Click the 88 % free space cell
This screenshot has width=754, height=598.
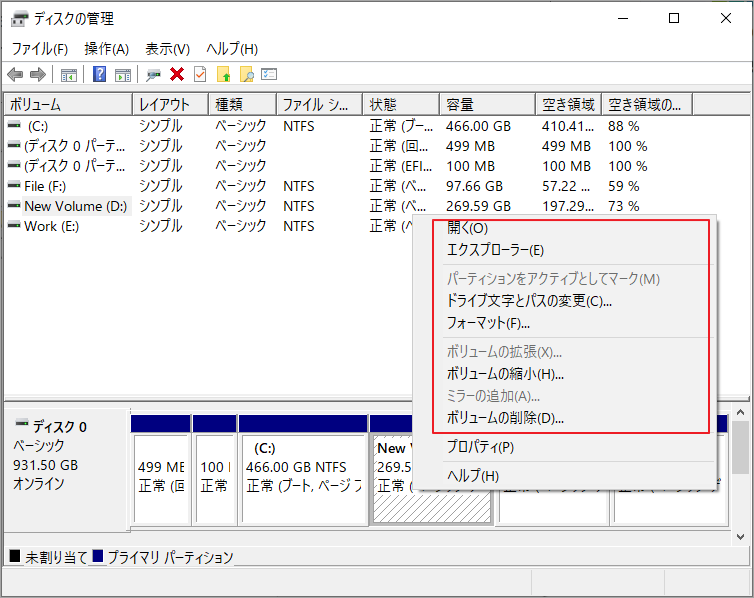pyautogui.click(x=624, y=126)
